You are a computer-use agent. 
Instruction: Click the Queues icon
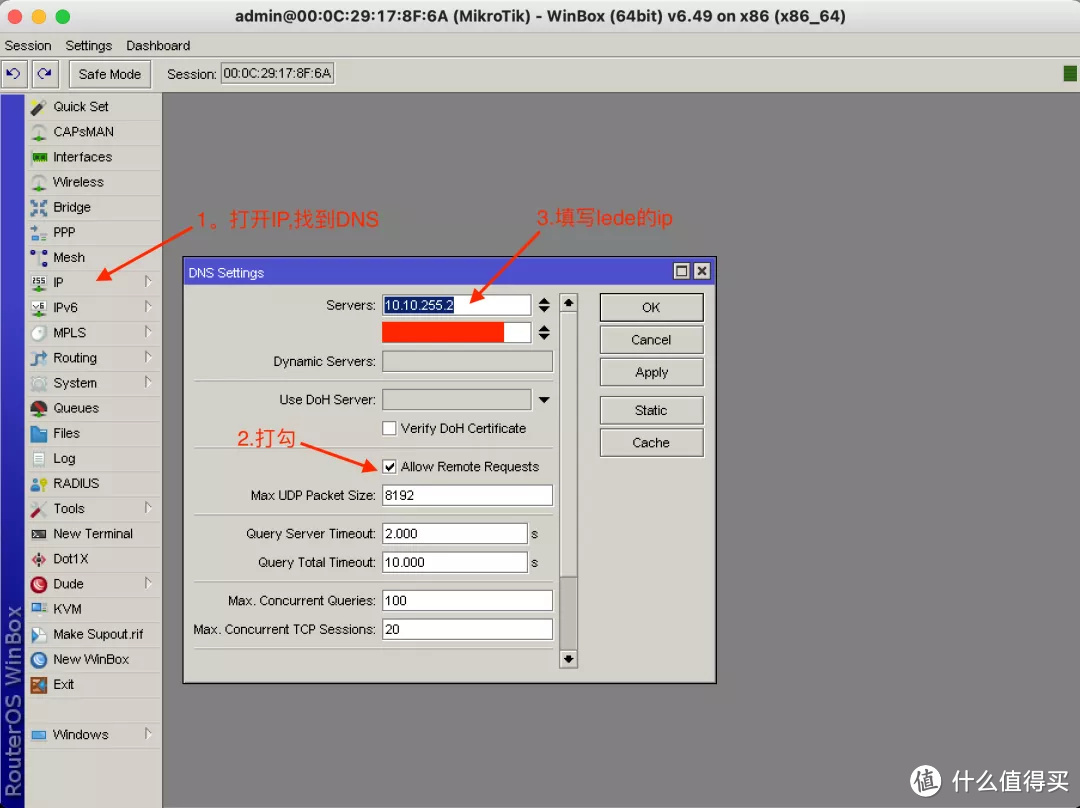[39, 408]
